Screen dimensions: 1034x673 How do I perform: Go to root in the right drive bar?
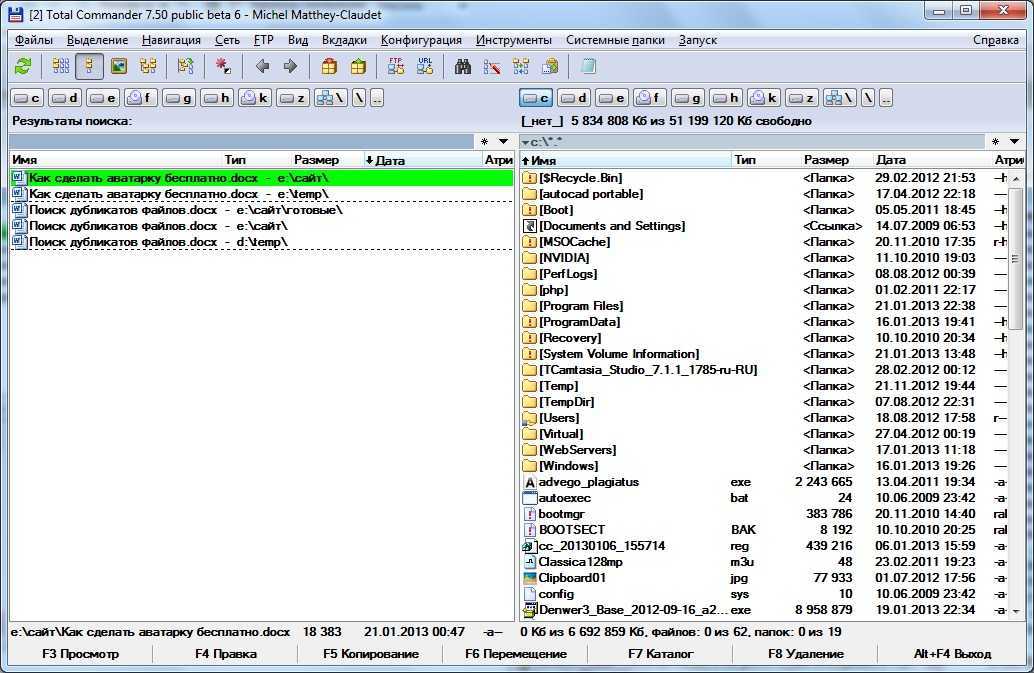click(868, 98)
